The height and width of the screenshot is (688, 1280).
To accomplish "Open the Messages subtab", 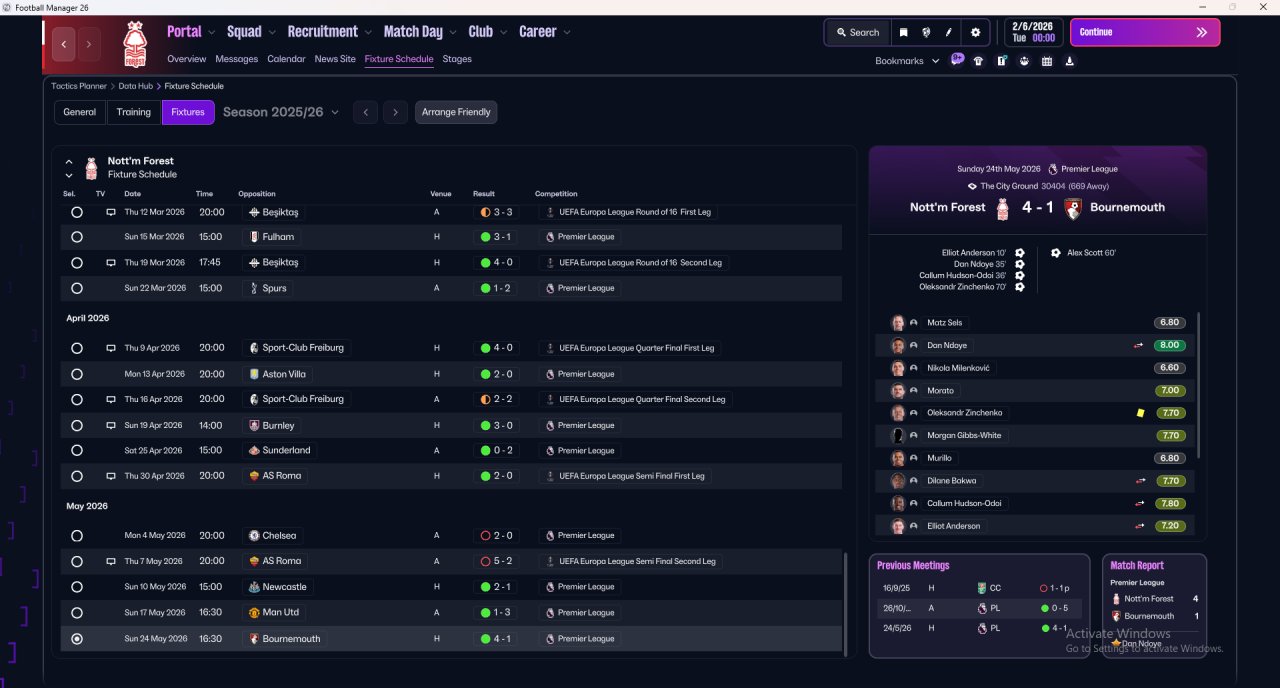I will coord(237,59).
